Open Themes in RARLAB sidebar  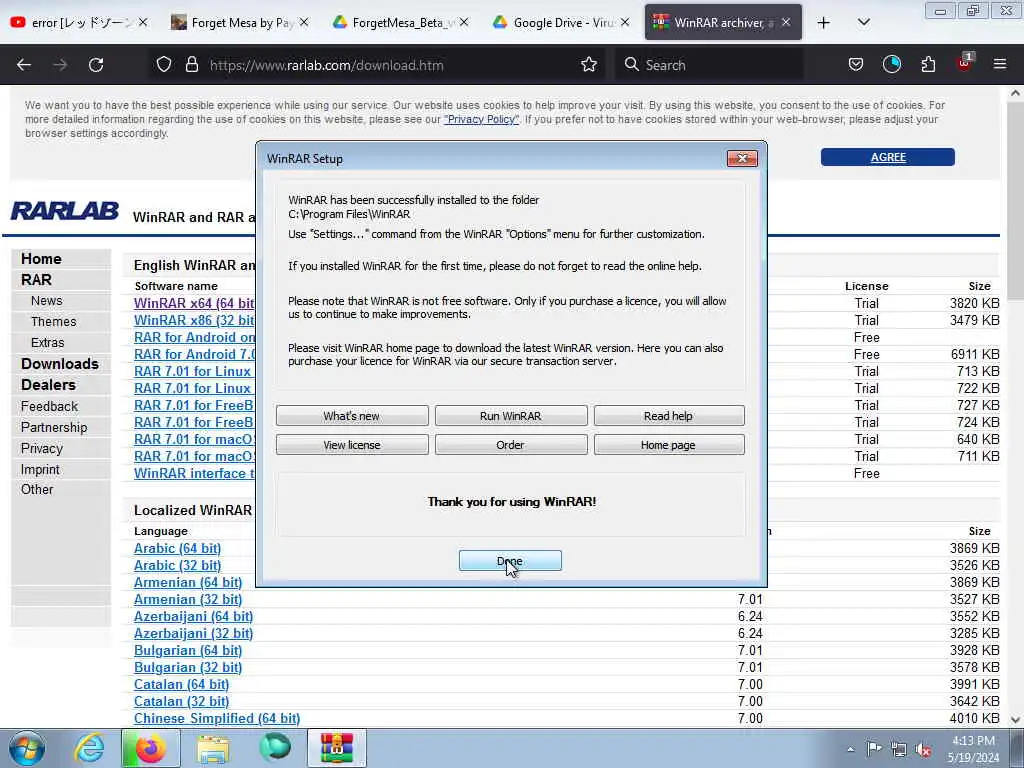[54, 321]
